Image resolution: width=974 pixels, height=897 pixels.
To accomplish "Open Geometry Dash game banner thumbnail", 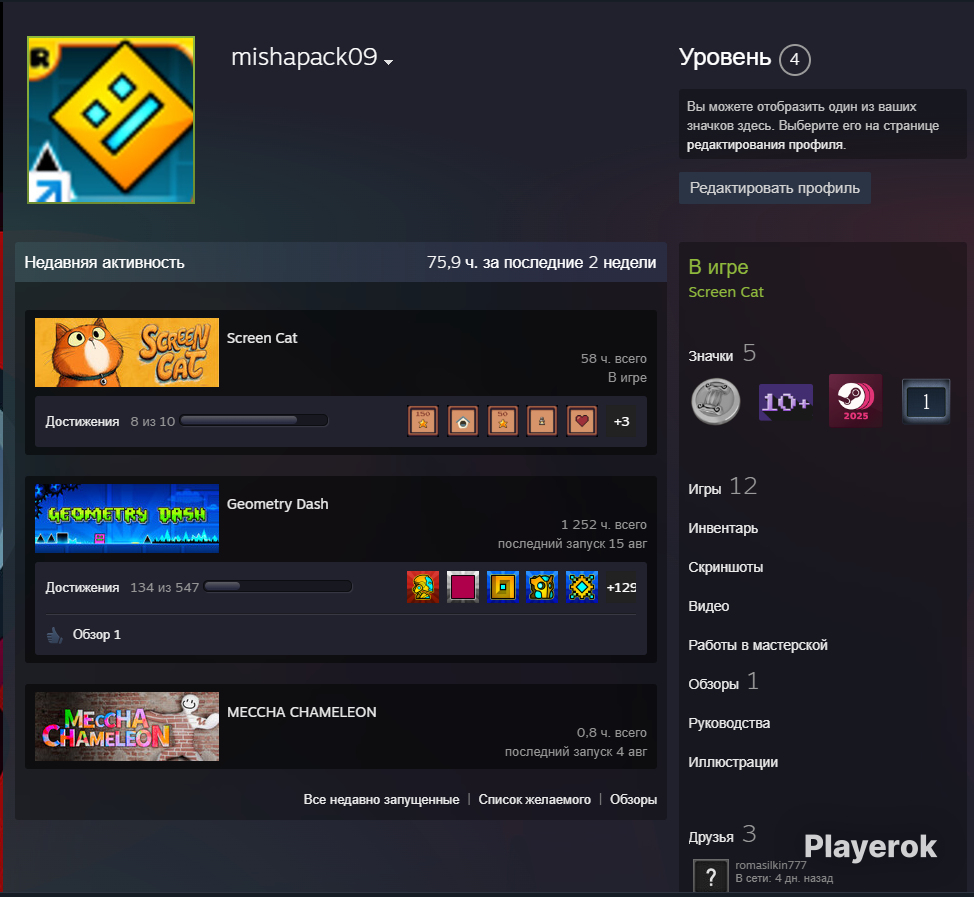I will [x=127, y=518].
